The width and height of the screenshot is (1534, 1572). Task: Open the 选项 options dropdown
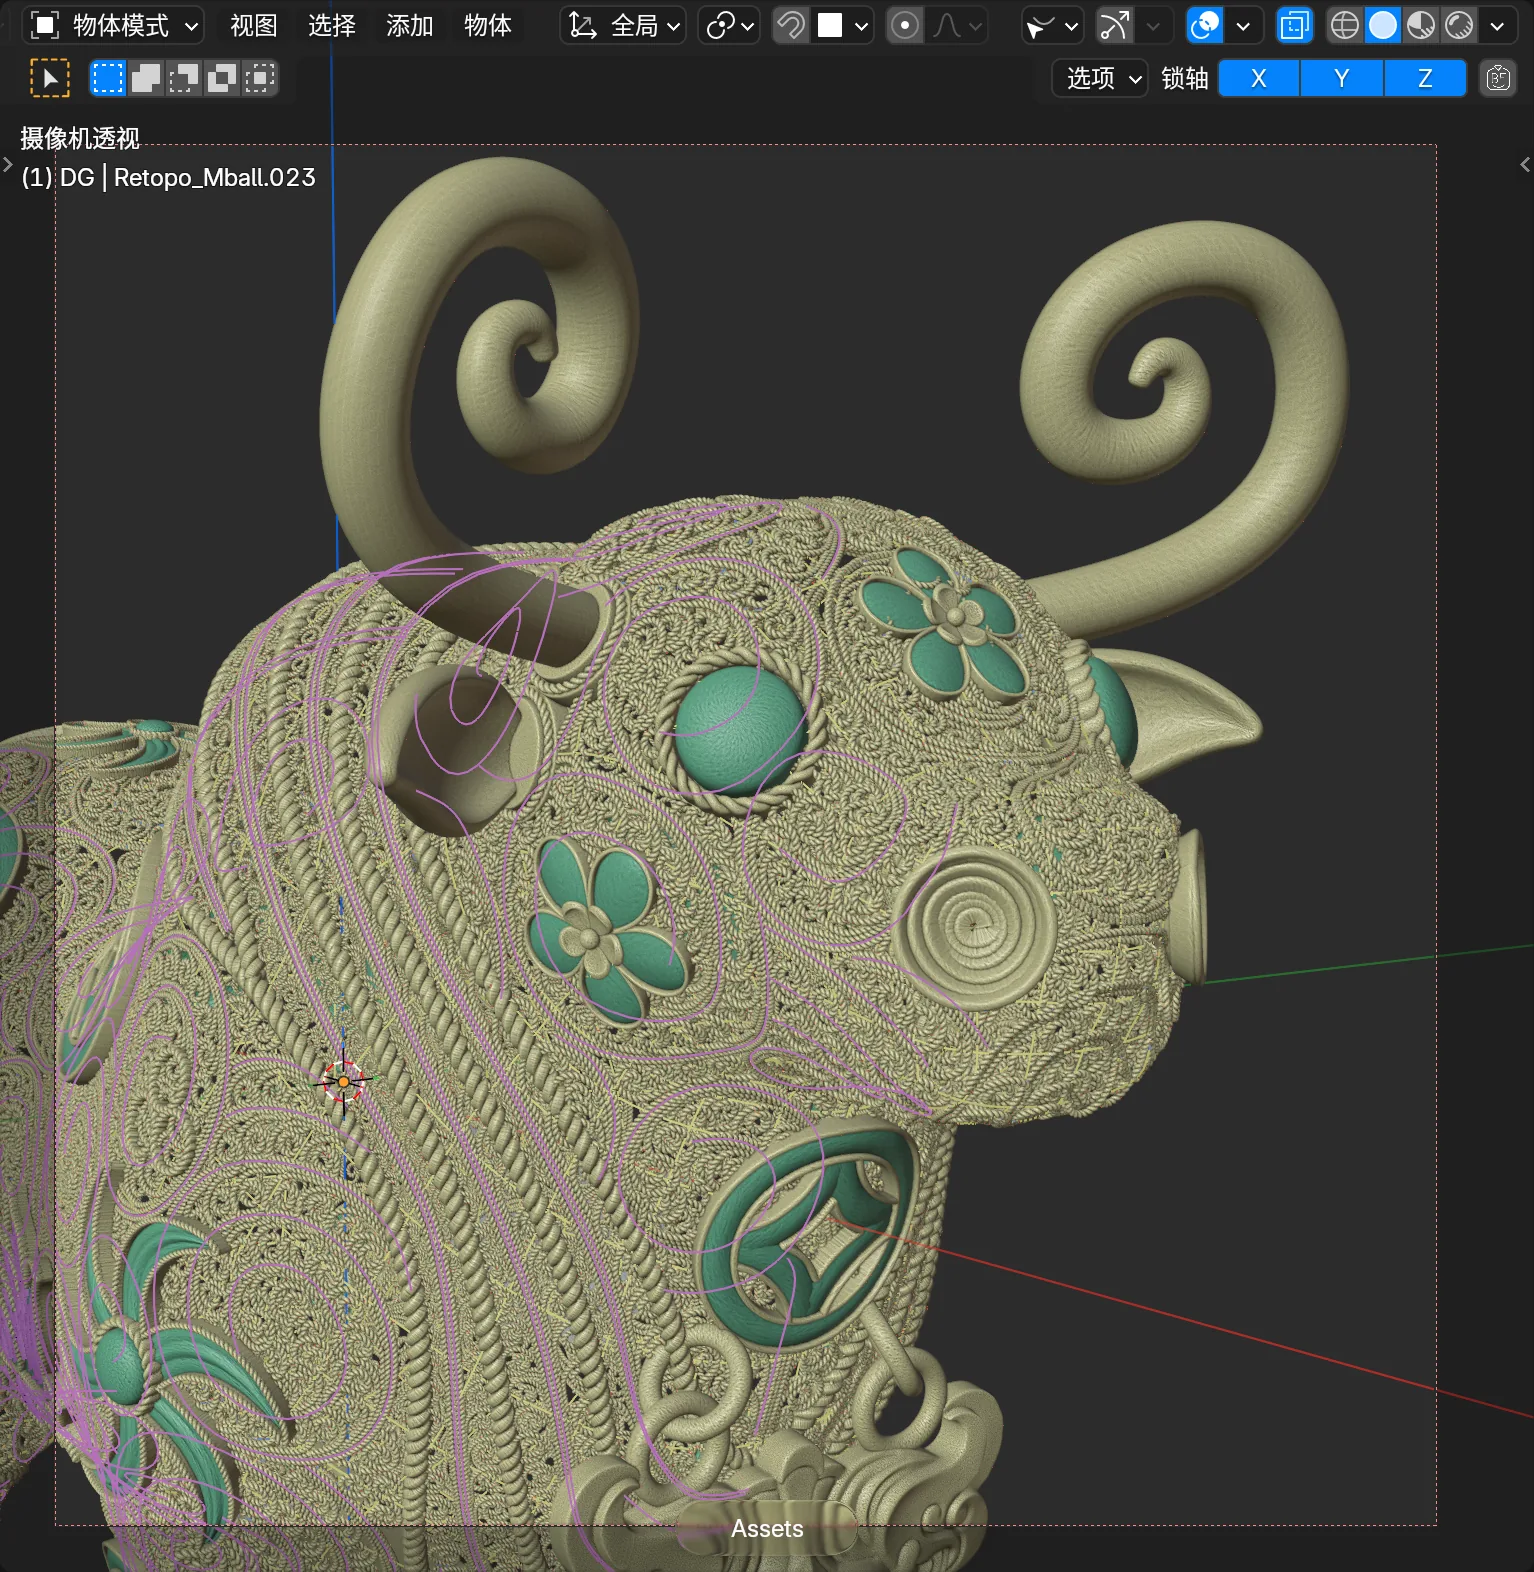1100,78
